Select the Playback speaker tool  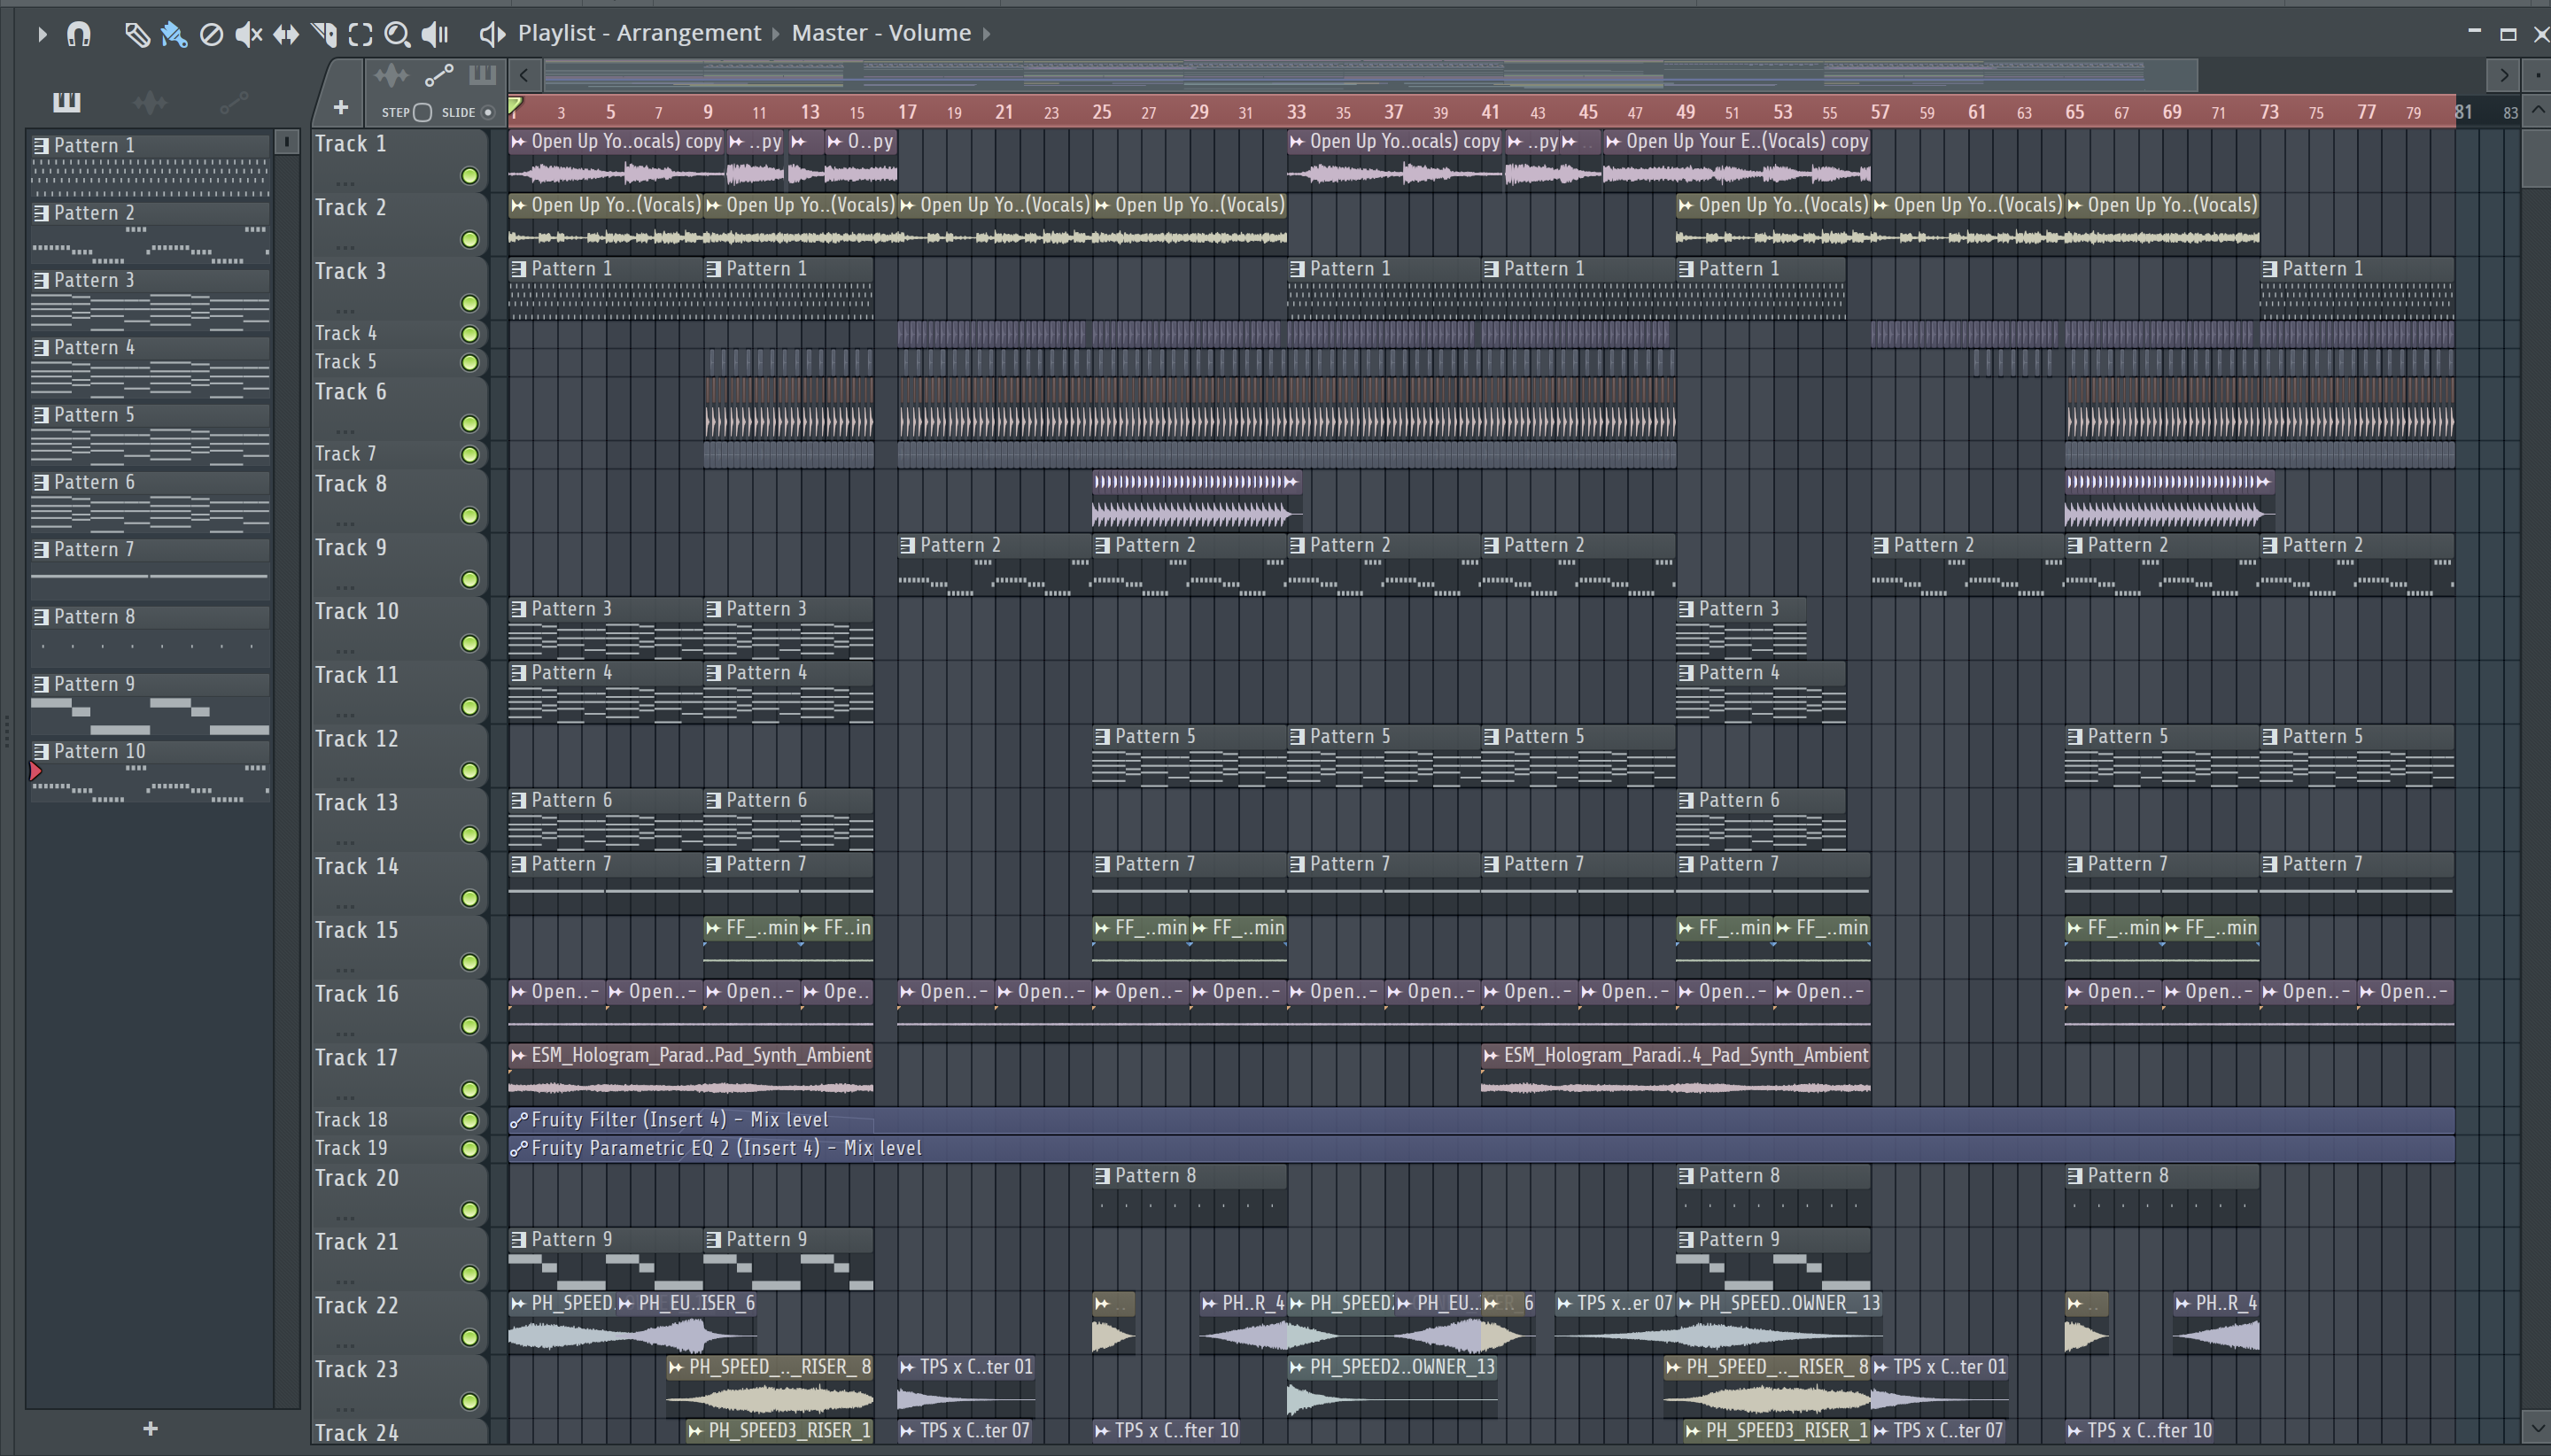click(435, 35)
